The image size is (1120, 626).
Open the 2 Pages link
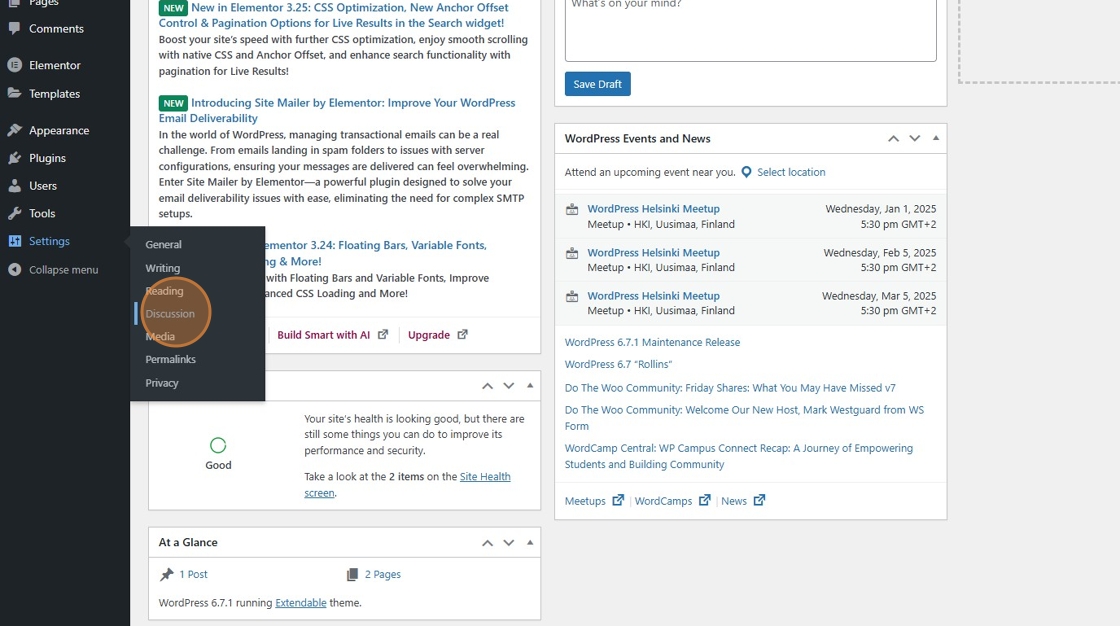coord(383,575)
